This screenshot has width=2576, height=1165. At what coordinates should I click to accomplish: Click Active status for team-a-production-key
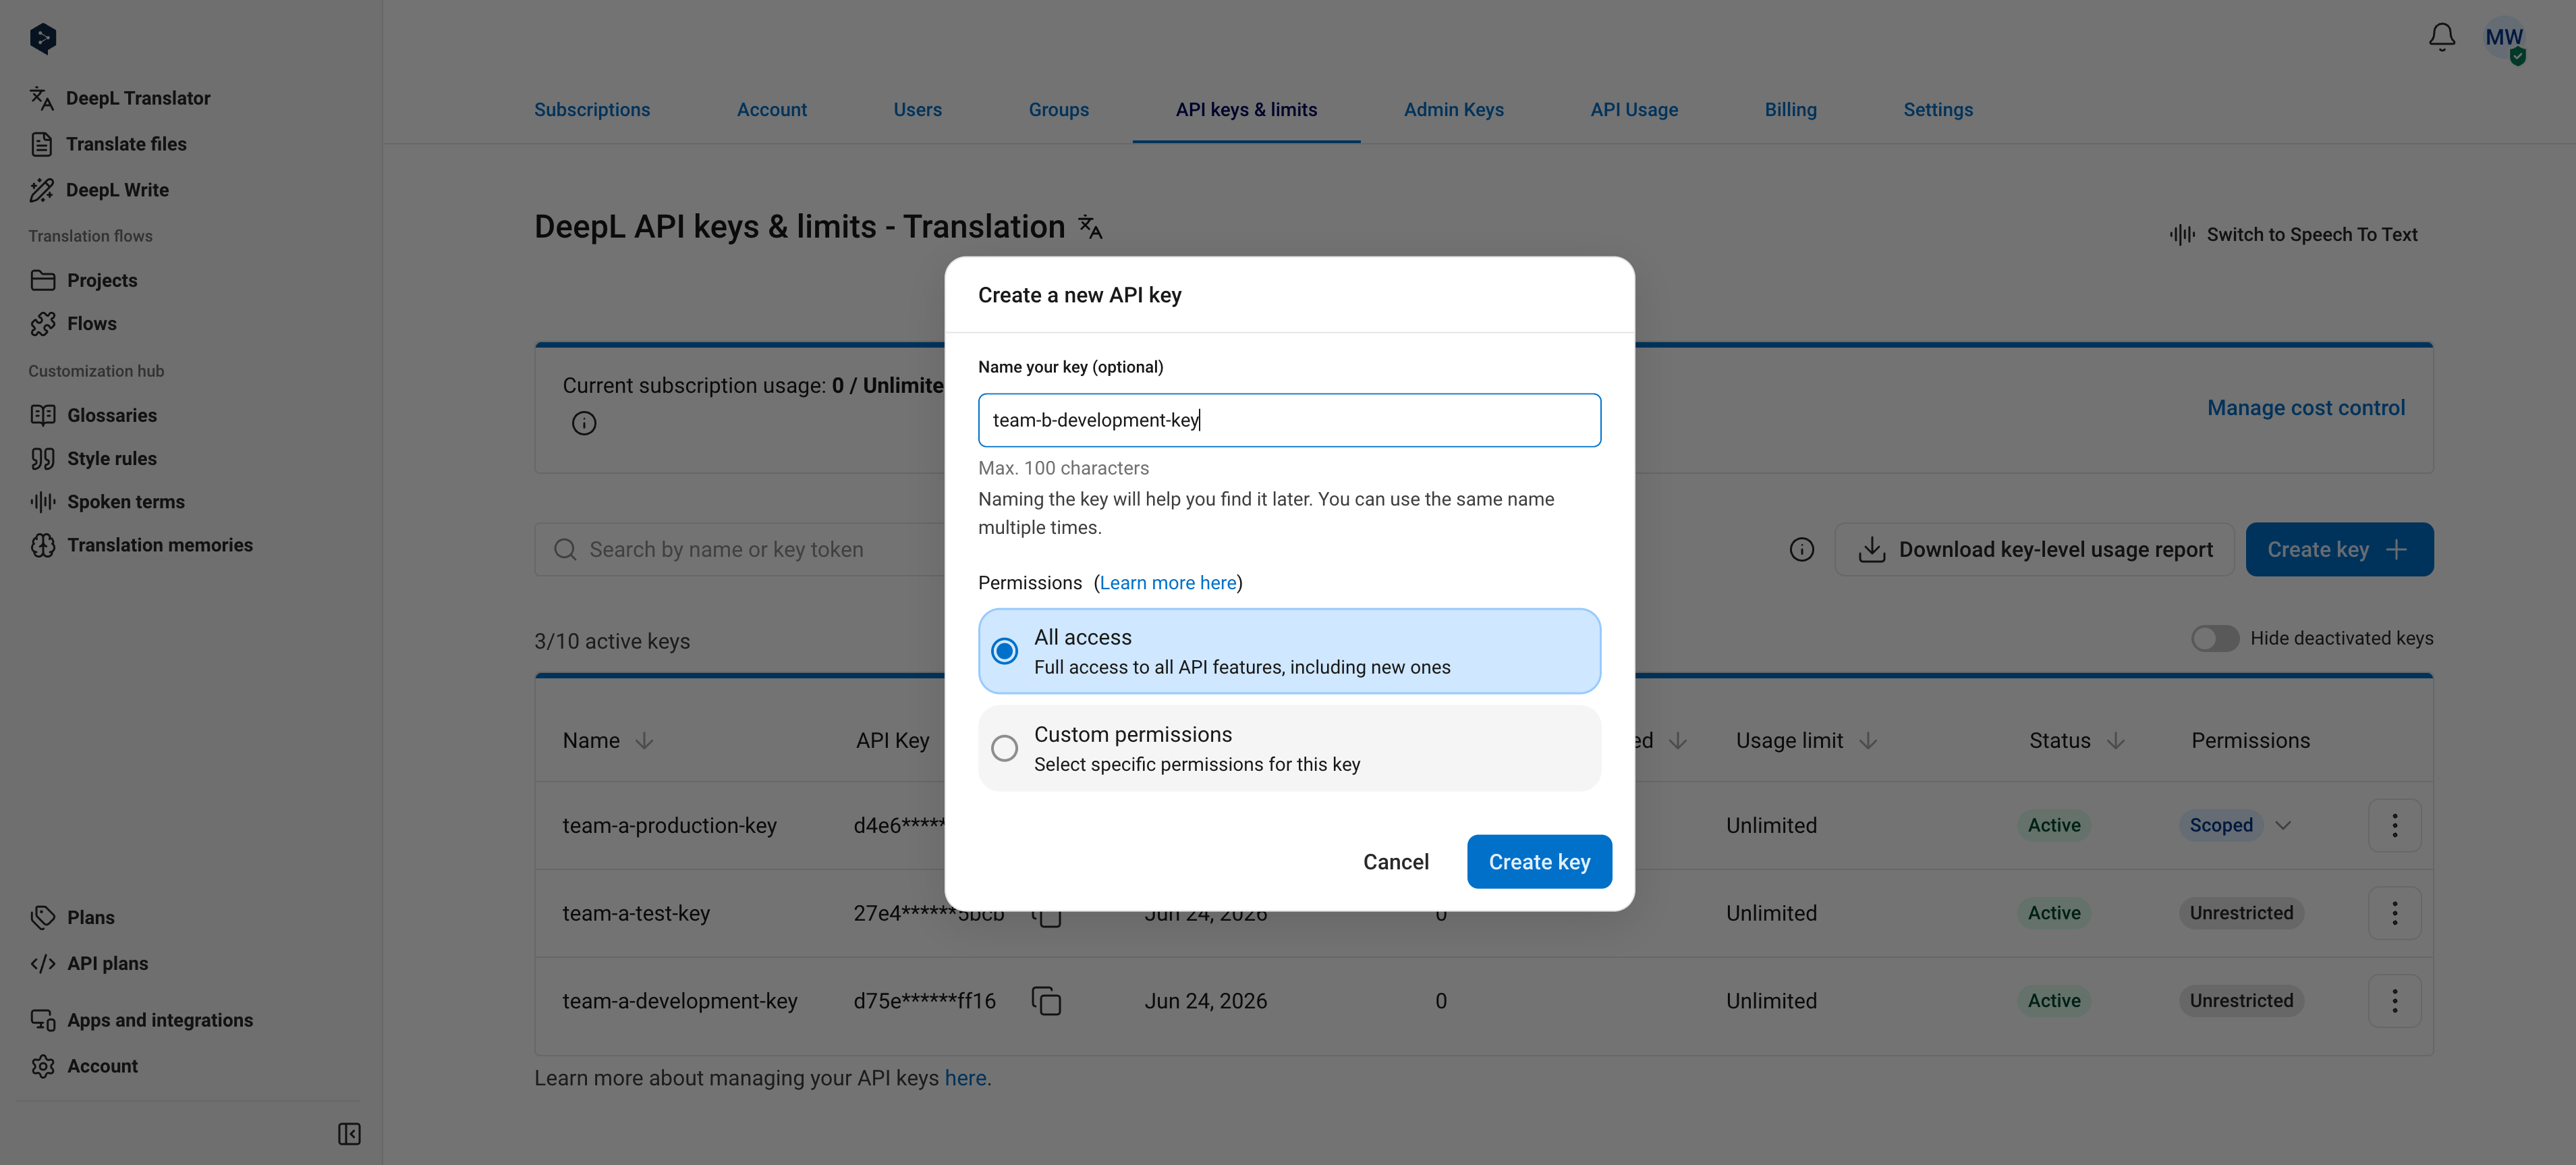click(2054, 826)
